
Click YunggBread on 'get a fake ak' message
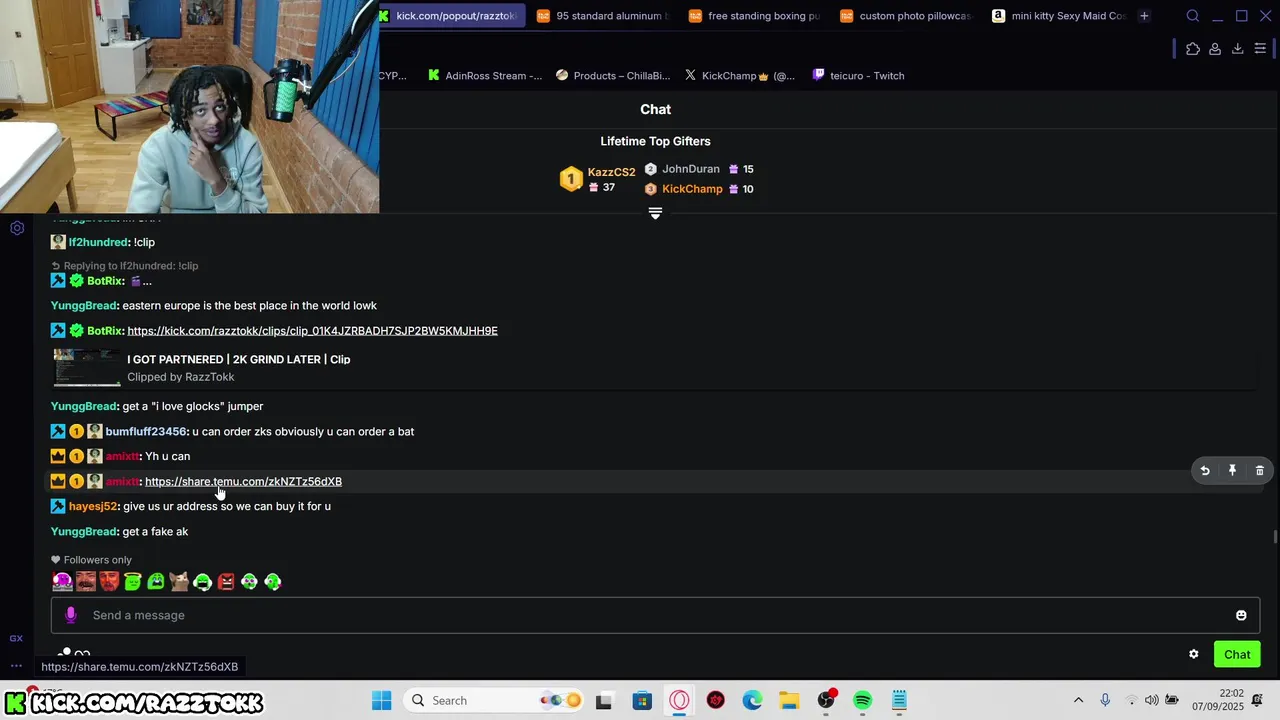tap(84, 531)
